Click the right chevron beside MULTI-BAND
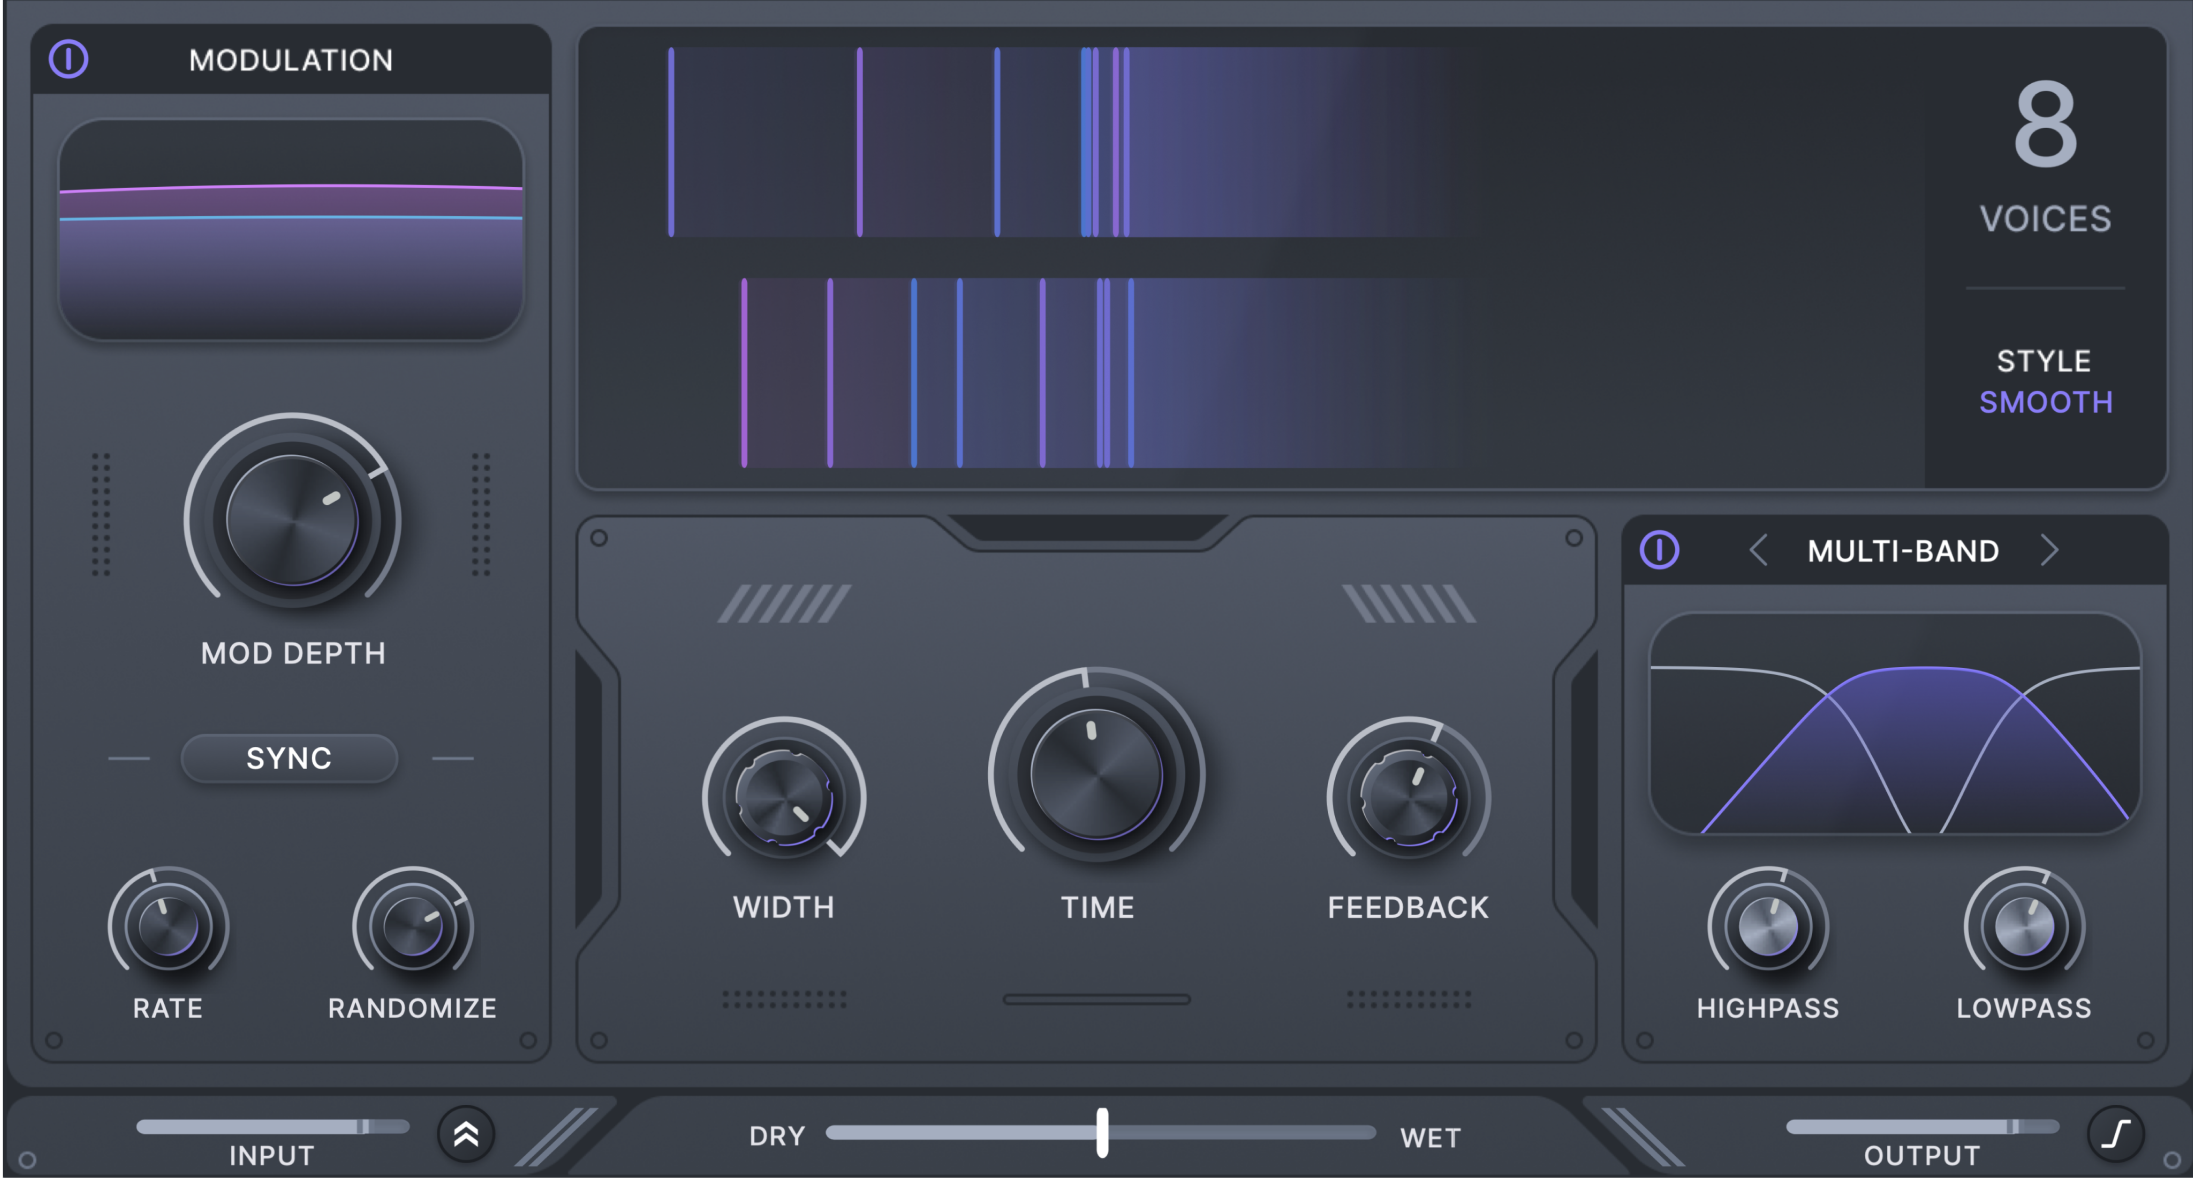 point(2049,550)
